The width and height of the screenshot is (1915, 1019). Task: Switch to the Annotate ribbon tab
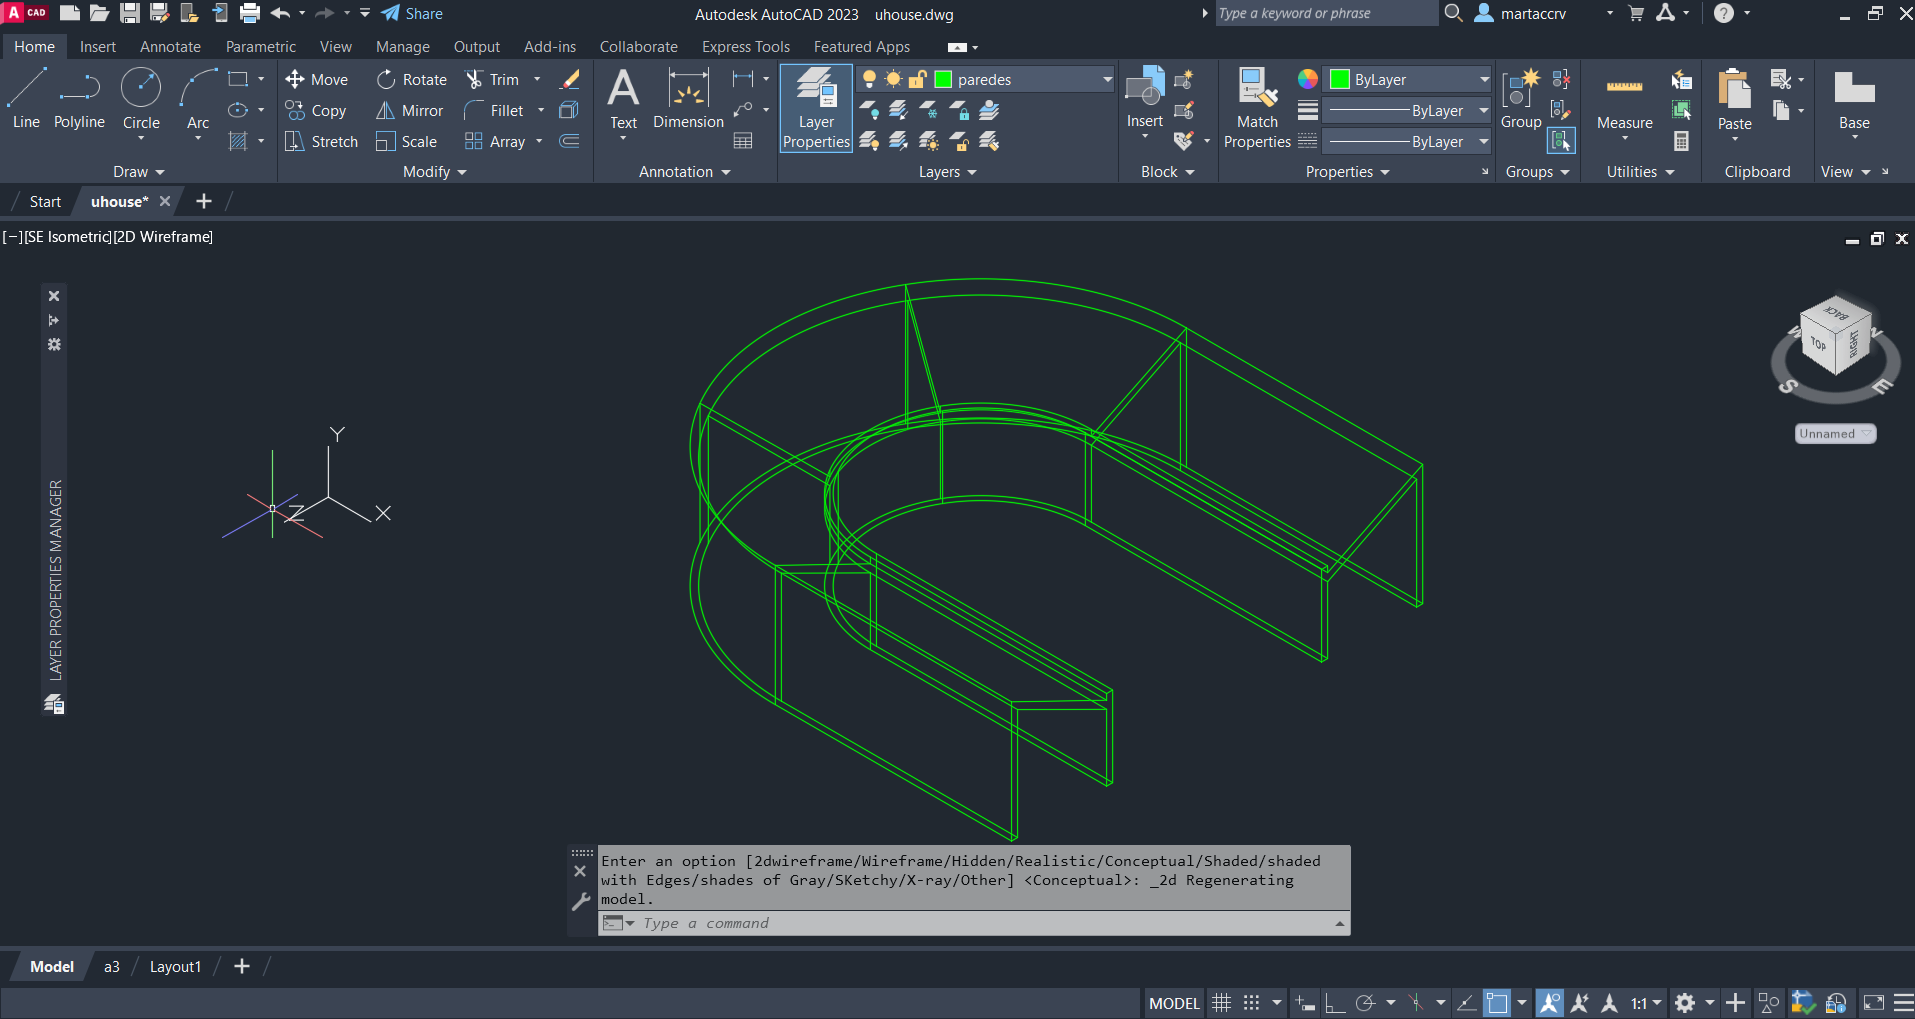(x=170, y=47)
